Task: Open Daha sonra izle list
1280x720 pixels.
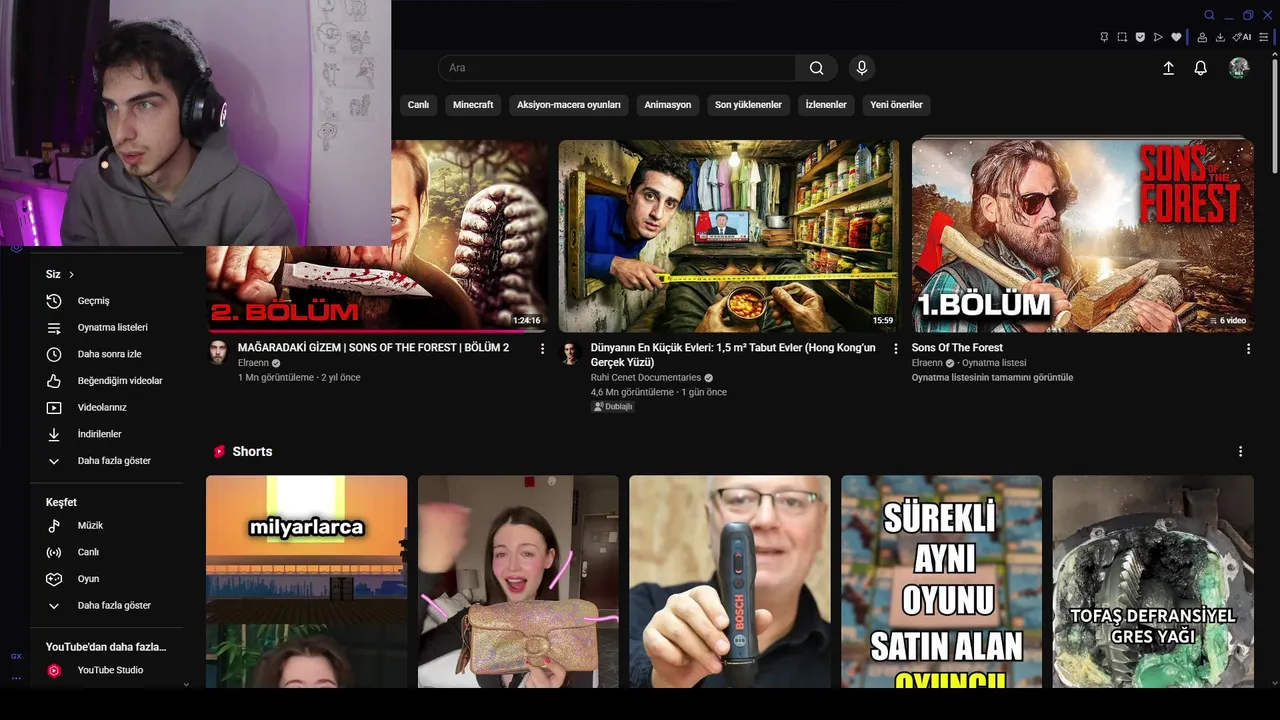Action: pos(107,354)
